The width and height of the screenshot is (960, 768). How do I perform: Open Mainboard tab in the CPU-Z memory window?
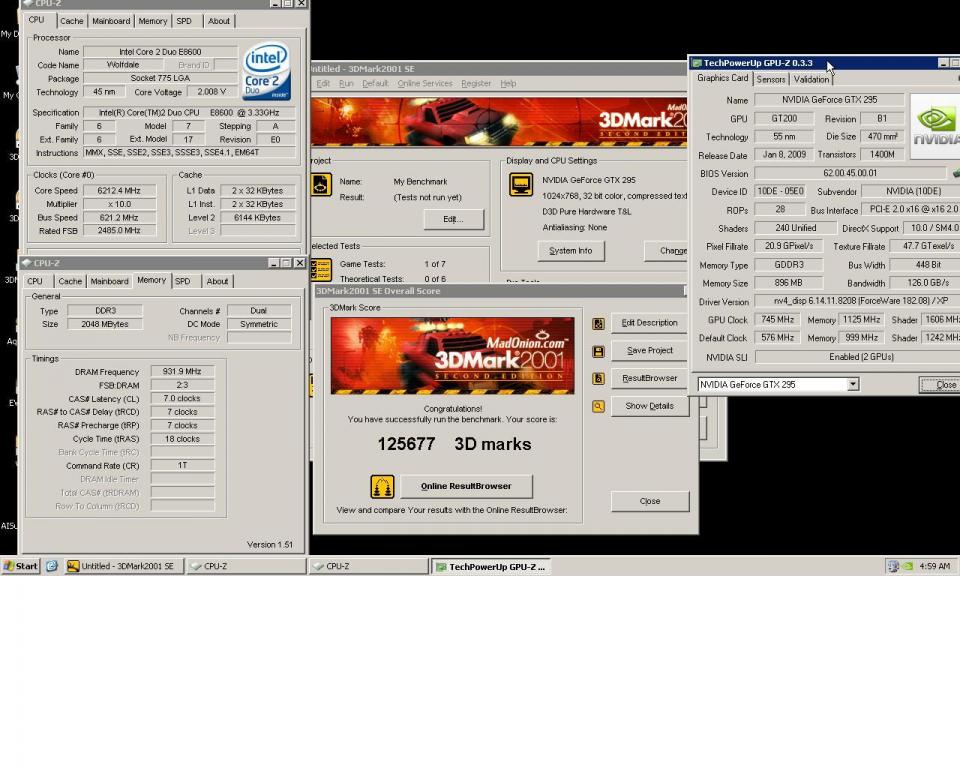(110, 281)
